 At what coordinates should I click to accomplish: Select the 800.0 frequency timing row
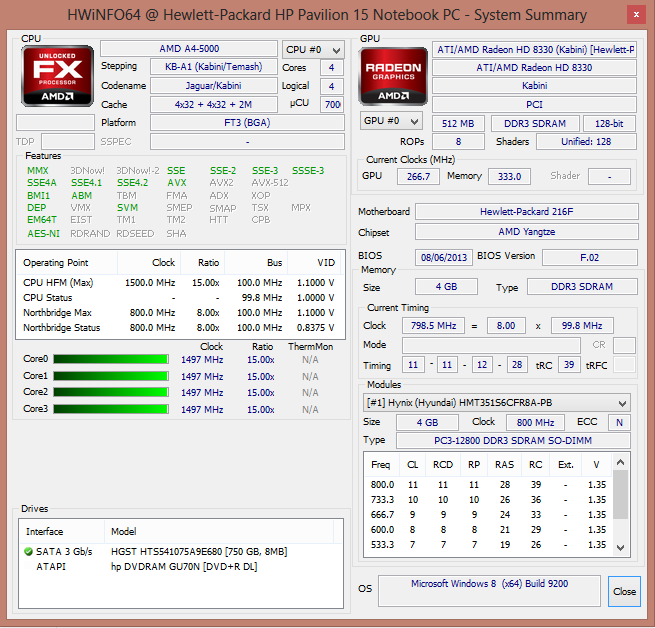pyautogui.click(x=488, y=485)
